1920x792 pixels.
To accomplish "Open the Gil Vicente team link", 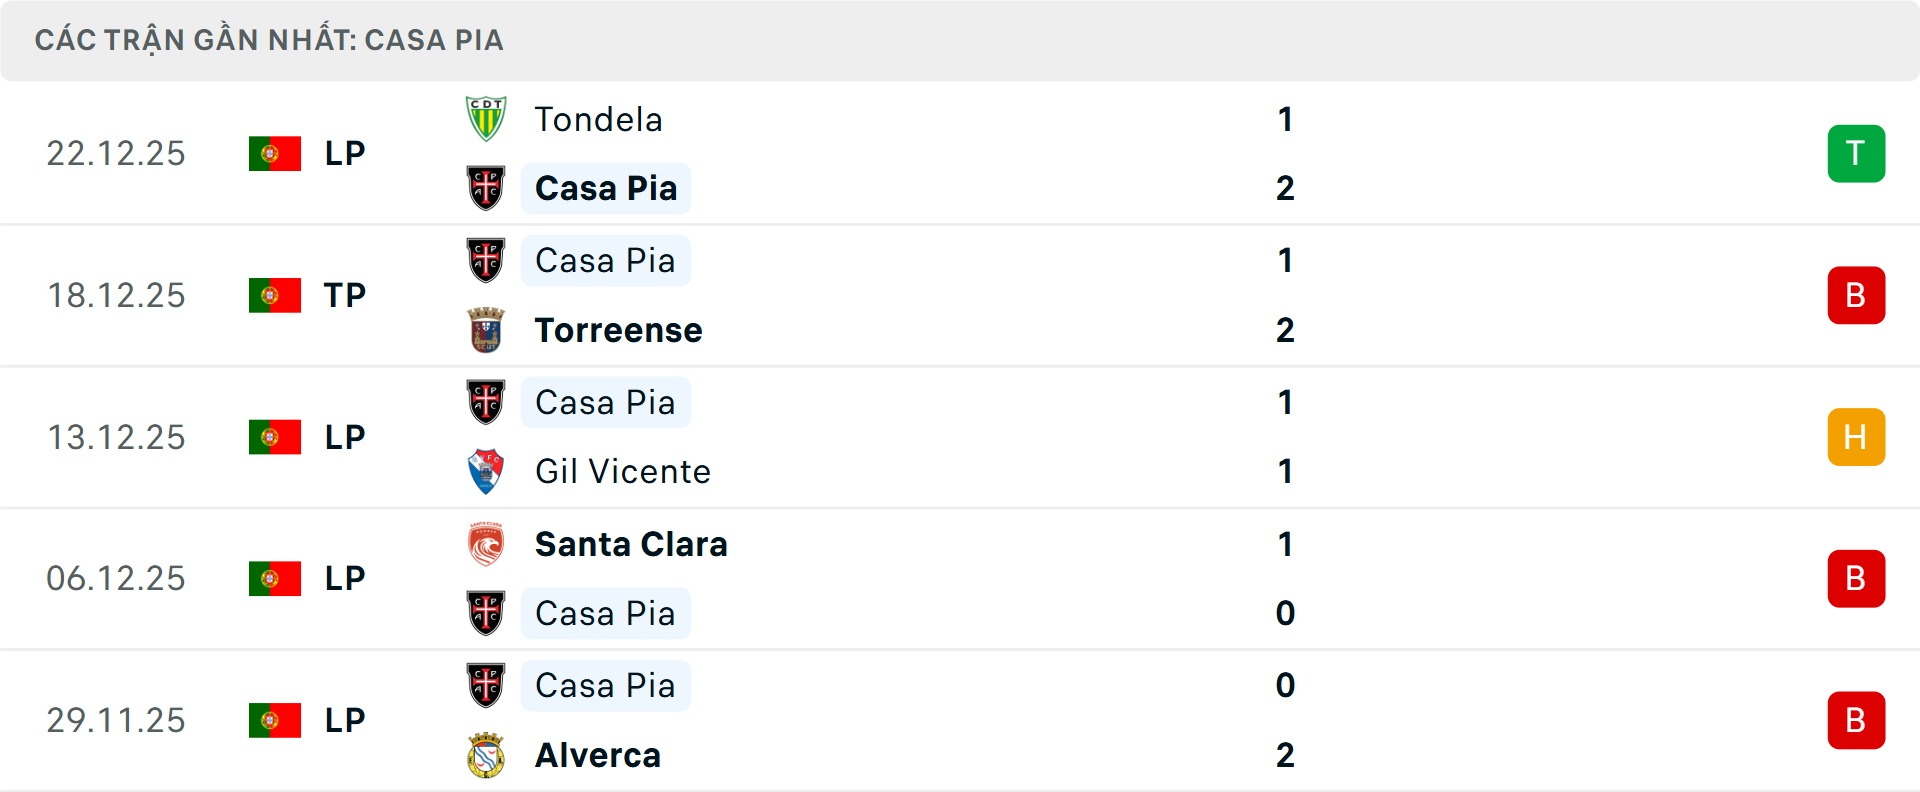I will (622, 471).
